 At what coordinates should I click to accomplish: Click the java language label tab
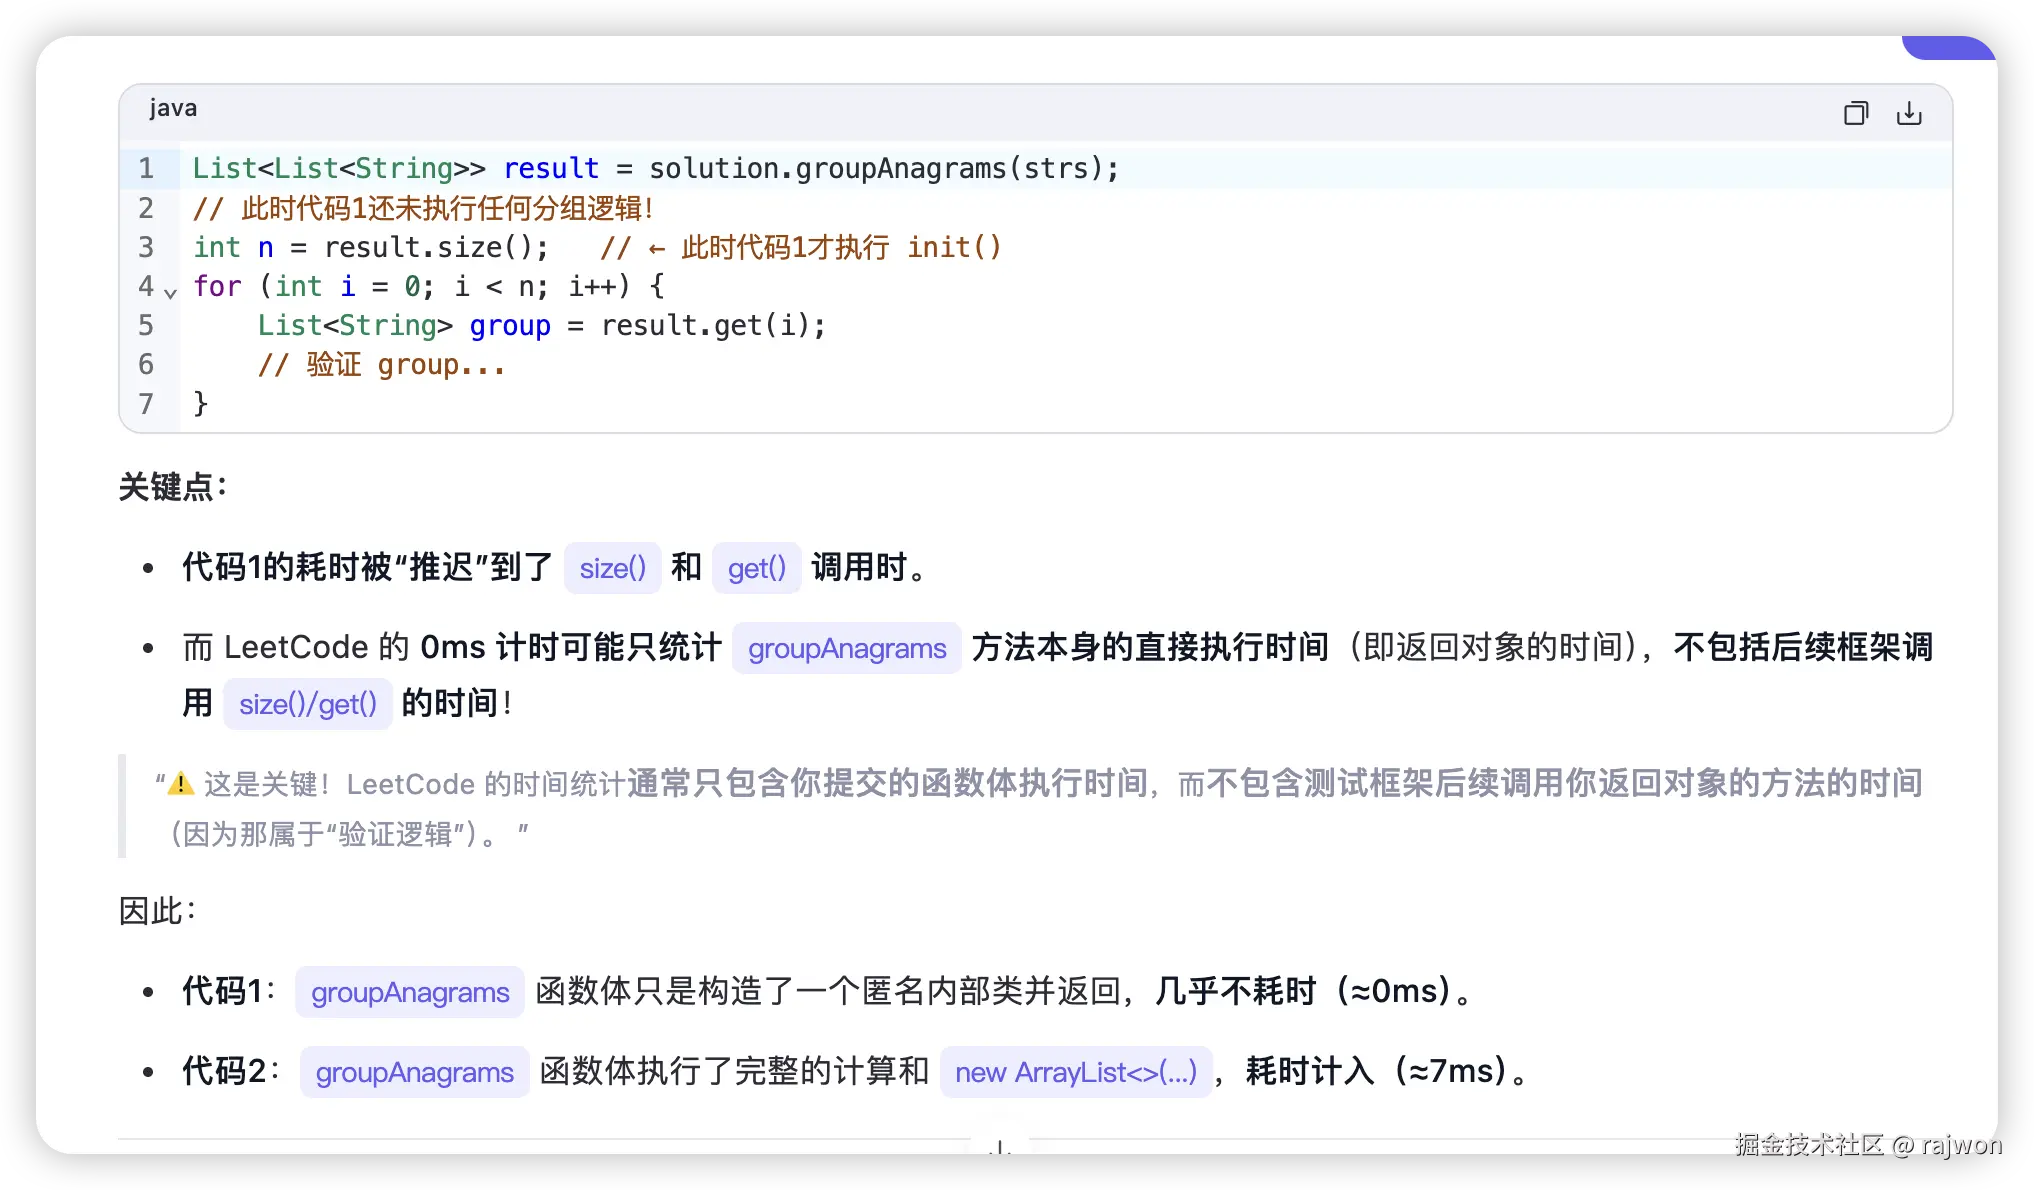click(x=172, y=108)
